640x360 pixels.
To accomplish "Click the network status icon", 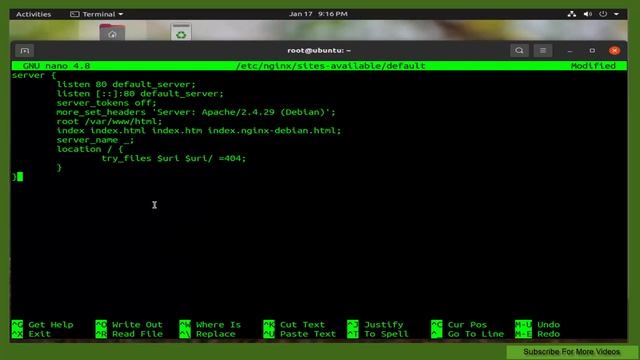I will (572, 14).
